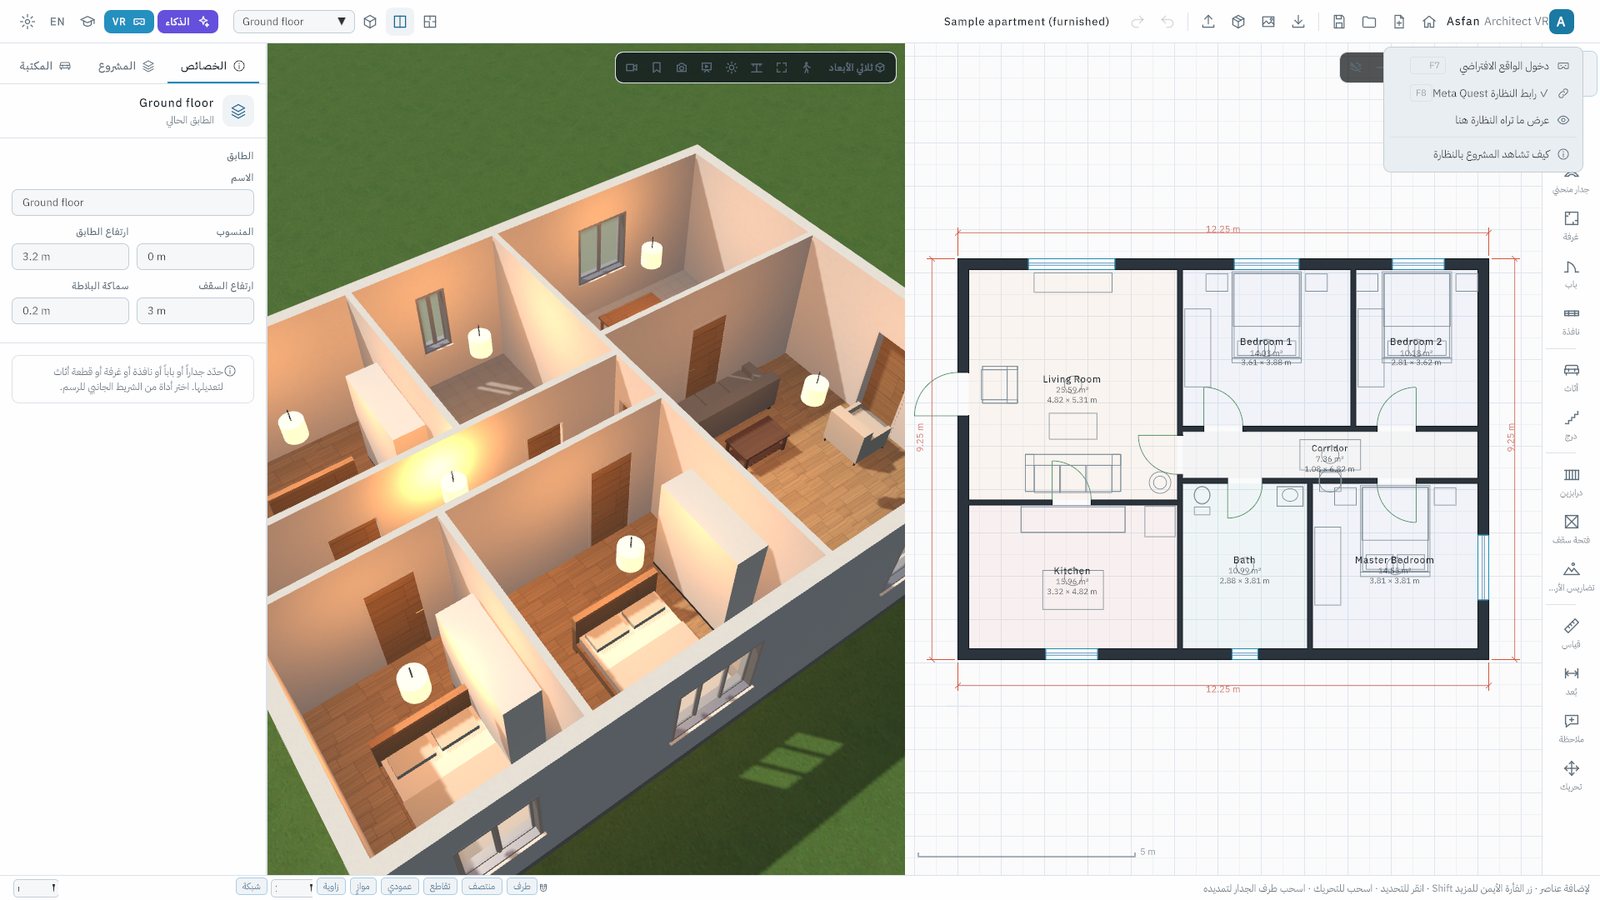Click the VR button in top bar
The width and height of the screenshot is (1600, 900).
[x=129, y=21]
